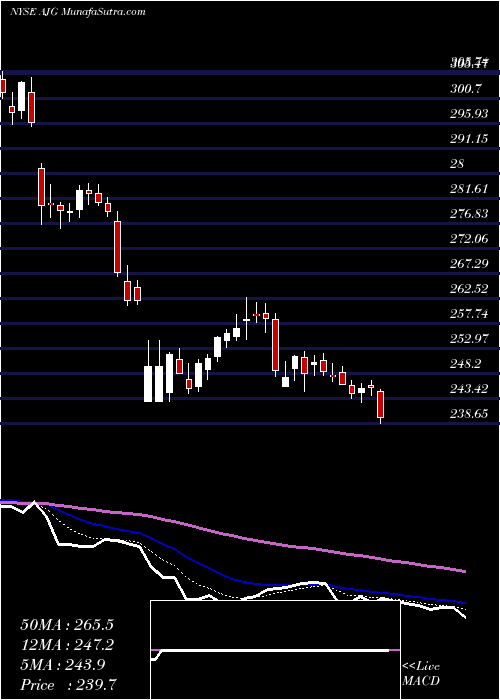
Task: Click the 50MA : 265.5 readout
Action: click(x=67, y=625)
